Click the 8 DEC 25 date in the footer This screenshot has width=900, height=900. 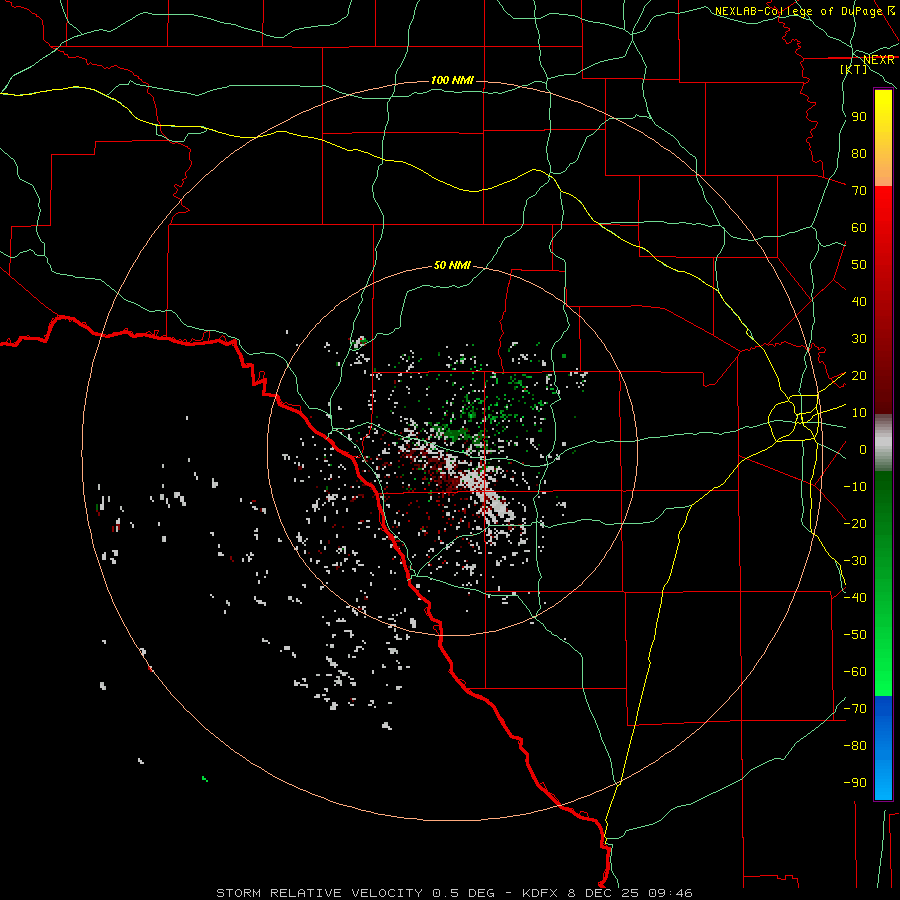(x=604, y=893)
